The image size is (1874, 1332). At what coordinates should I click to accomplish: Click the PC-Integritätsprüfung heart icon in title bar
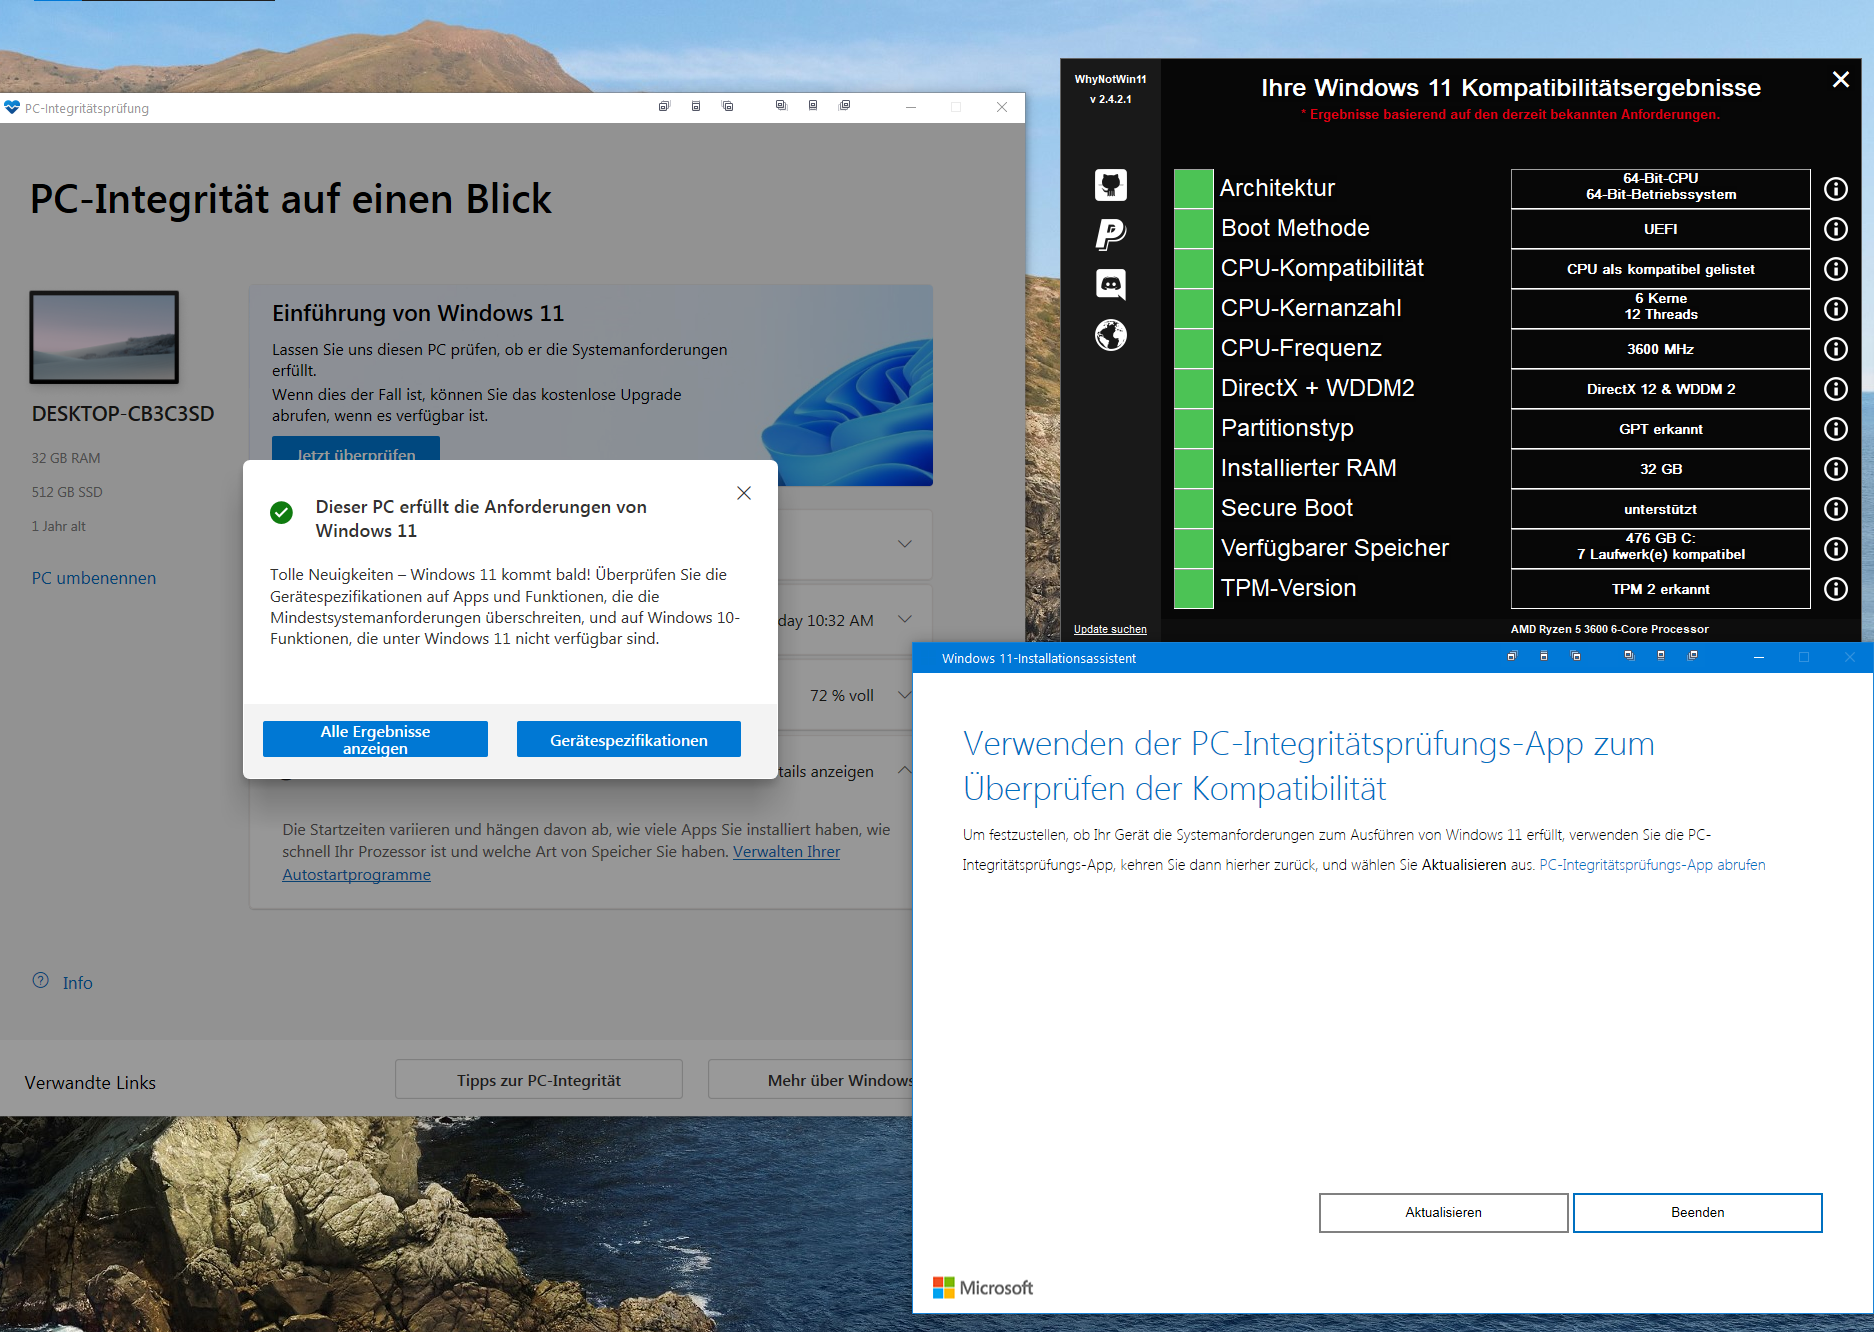[12, 108]
